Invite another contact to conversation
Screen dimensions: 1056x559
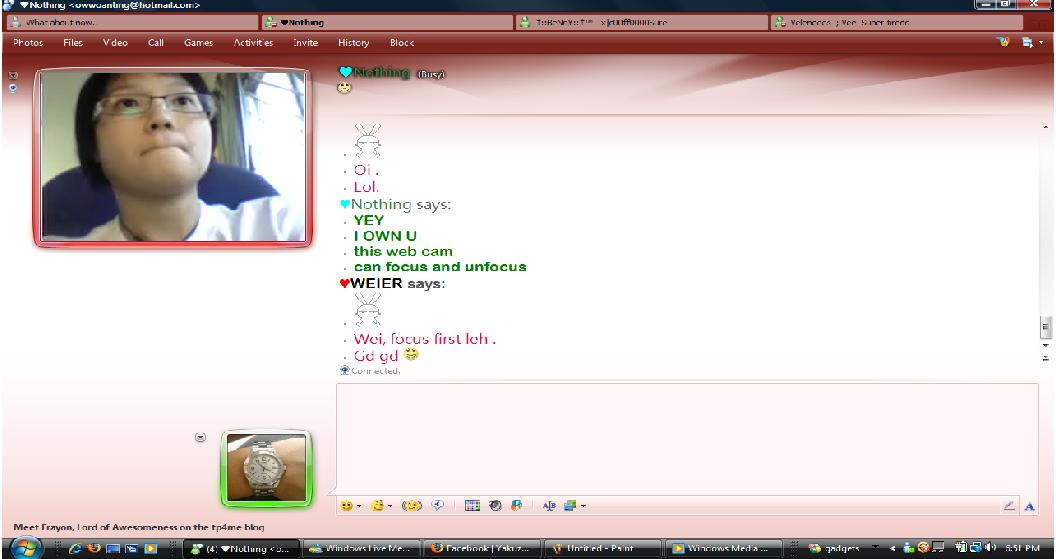point(306,42)
